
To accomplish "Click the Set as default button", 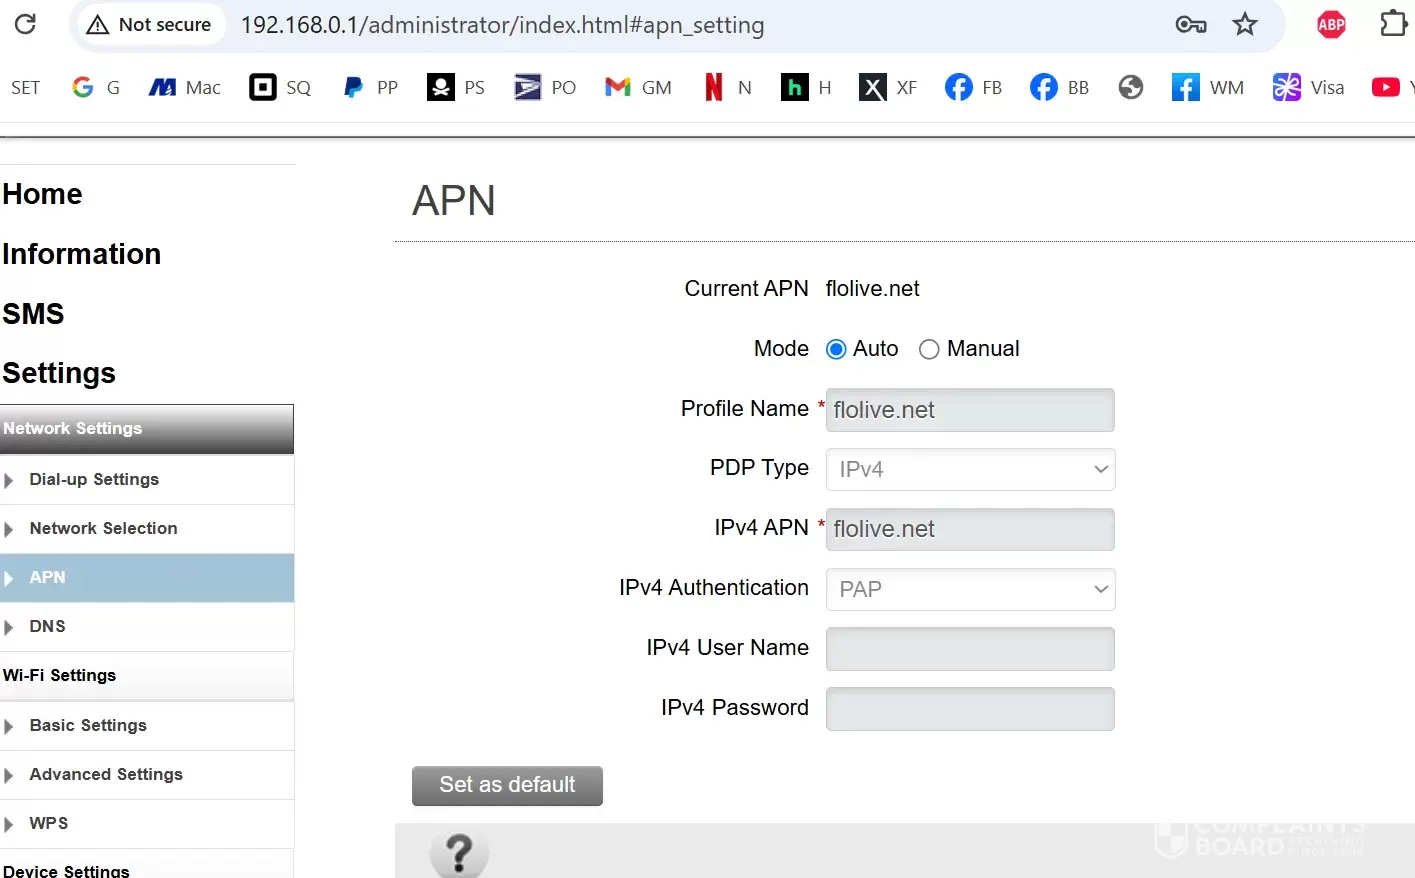I will [507, 785].
